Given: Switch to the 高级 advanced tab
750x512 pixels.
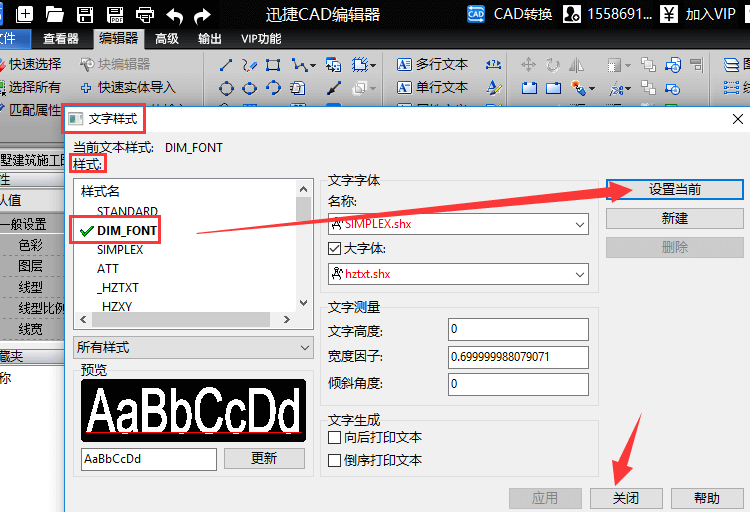Looking at the screenshot, I should click(x=167, y=39).
